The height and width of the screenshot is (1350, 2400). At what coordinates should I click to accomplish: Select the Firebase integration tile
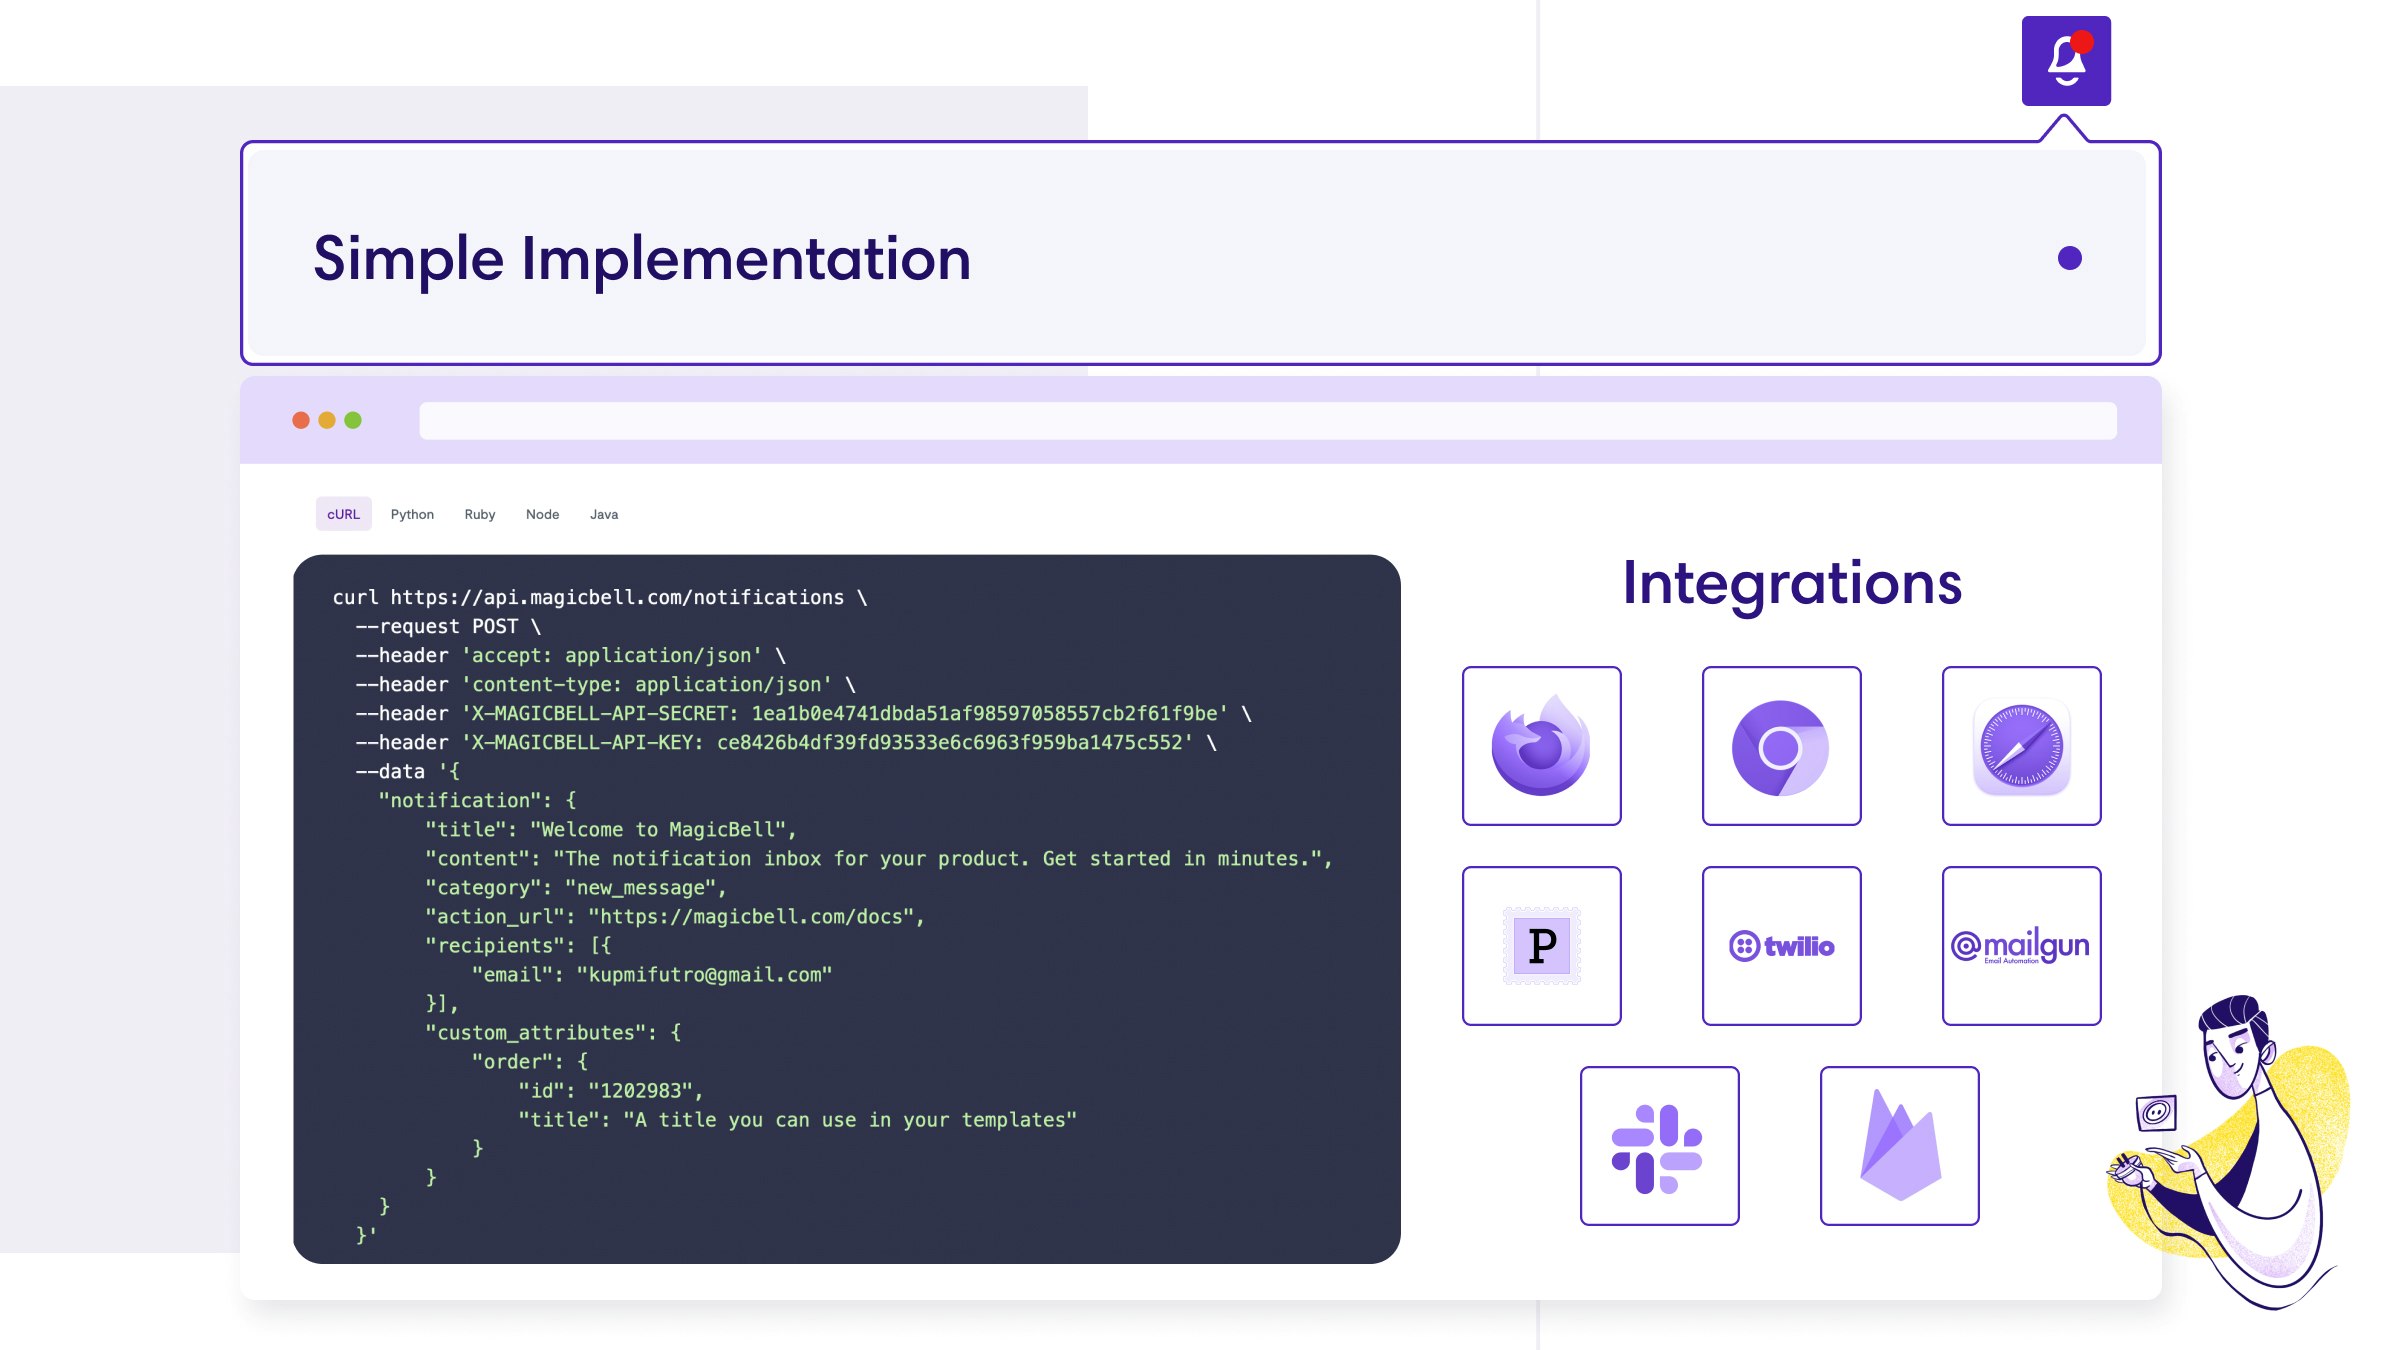1899,1146
